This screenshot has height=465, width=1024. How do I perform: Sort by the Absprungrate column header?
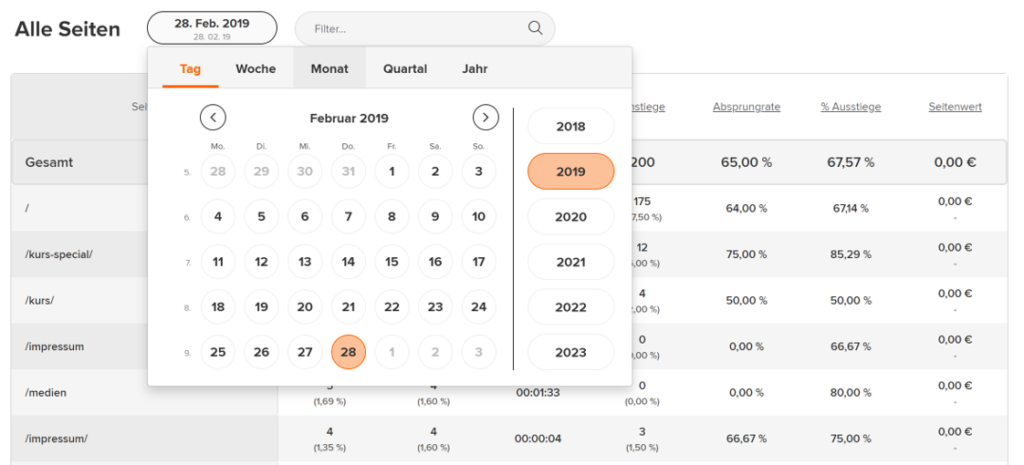coord(746,106)
